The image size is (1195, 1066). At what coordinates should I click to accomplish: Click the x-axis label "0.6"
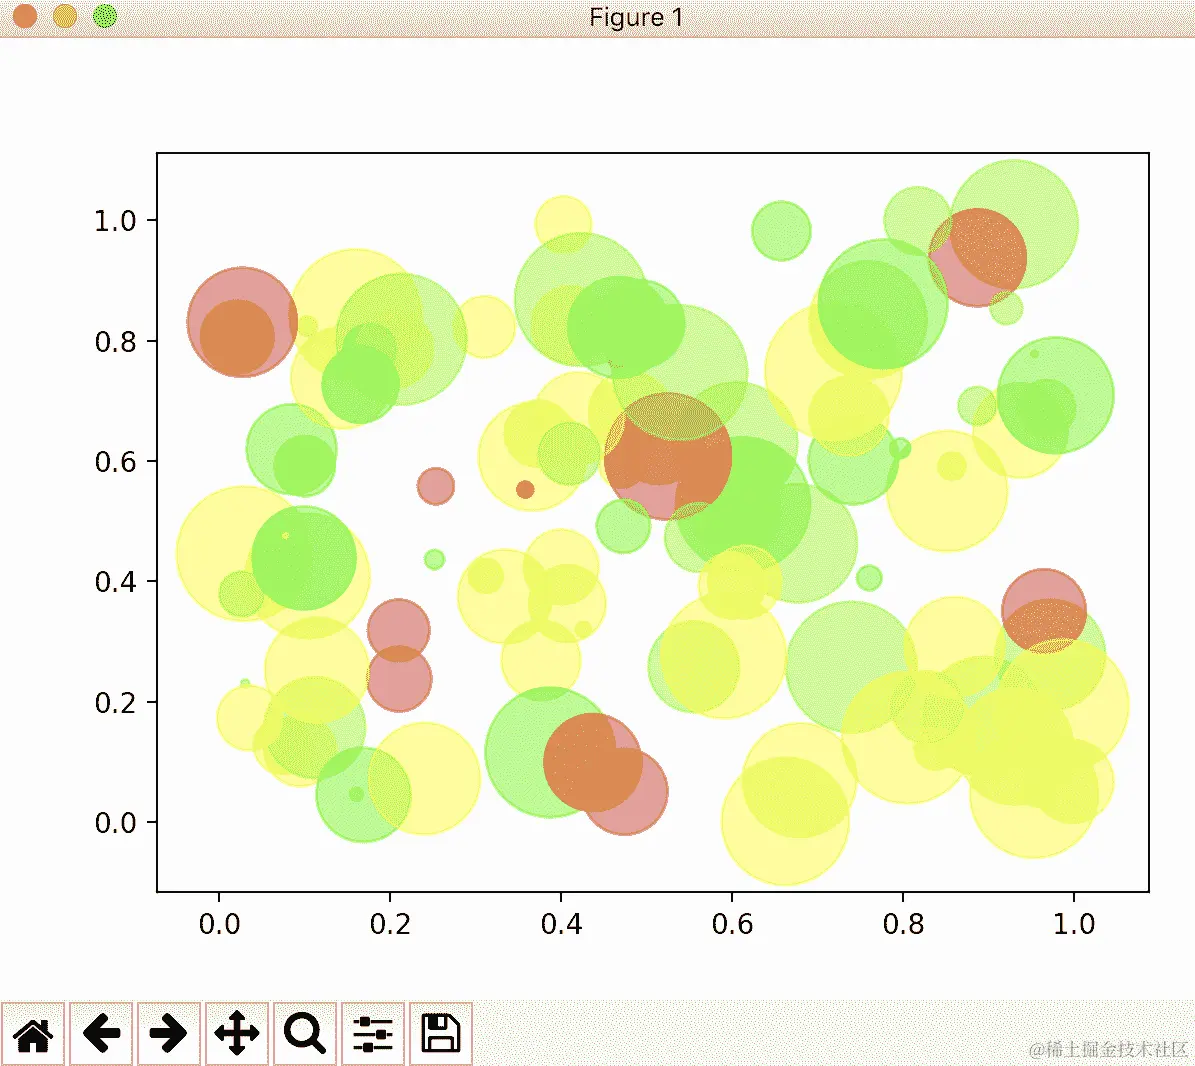point(732,924)
